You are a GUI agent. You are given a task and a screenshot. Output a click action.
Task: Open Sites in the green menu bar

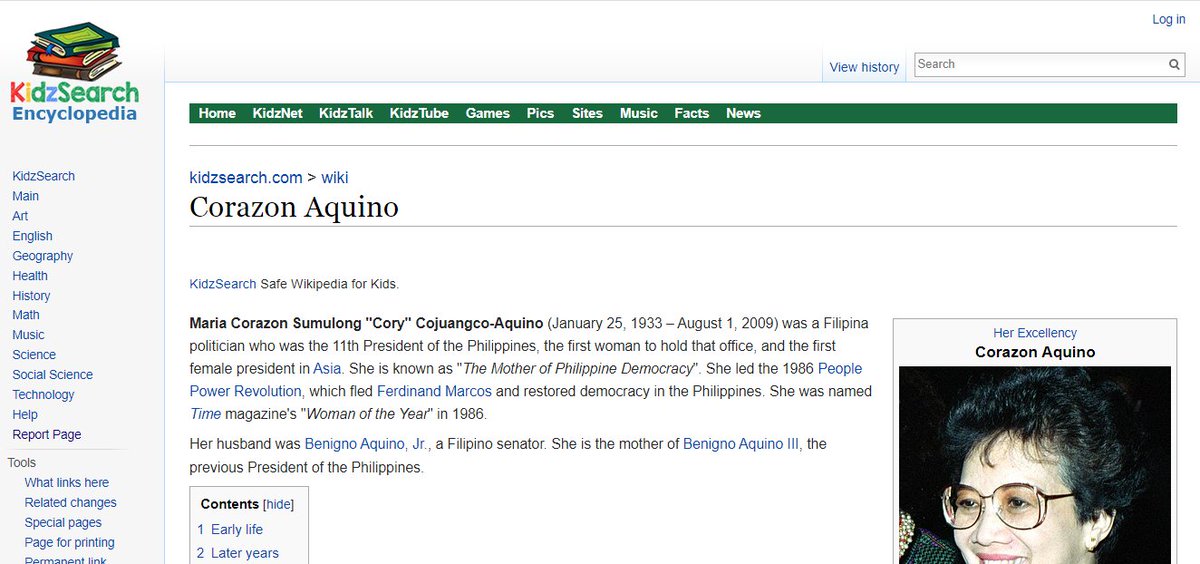click(x=587, y=113)
